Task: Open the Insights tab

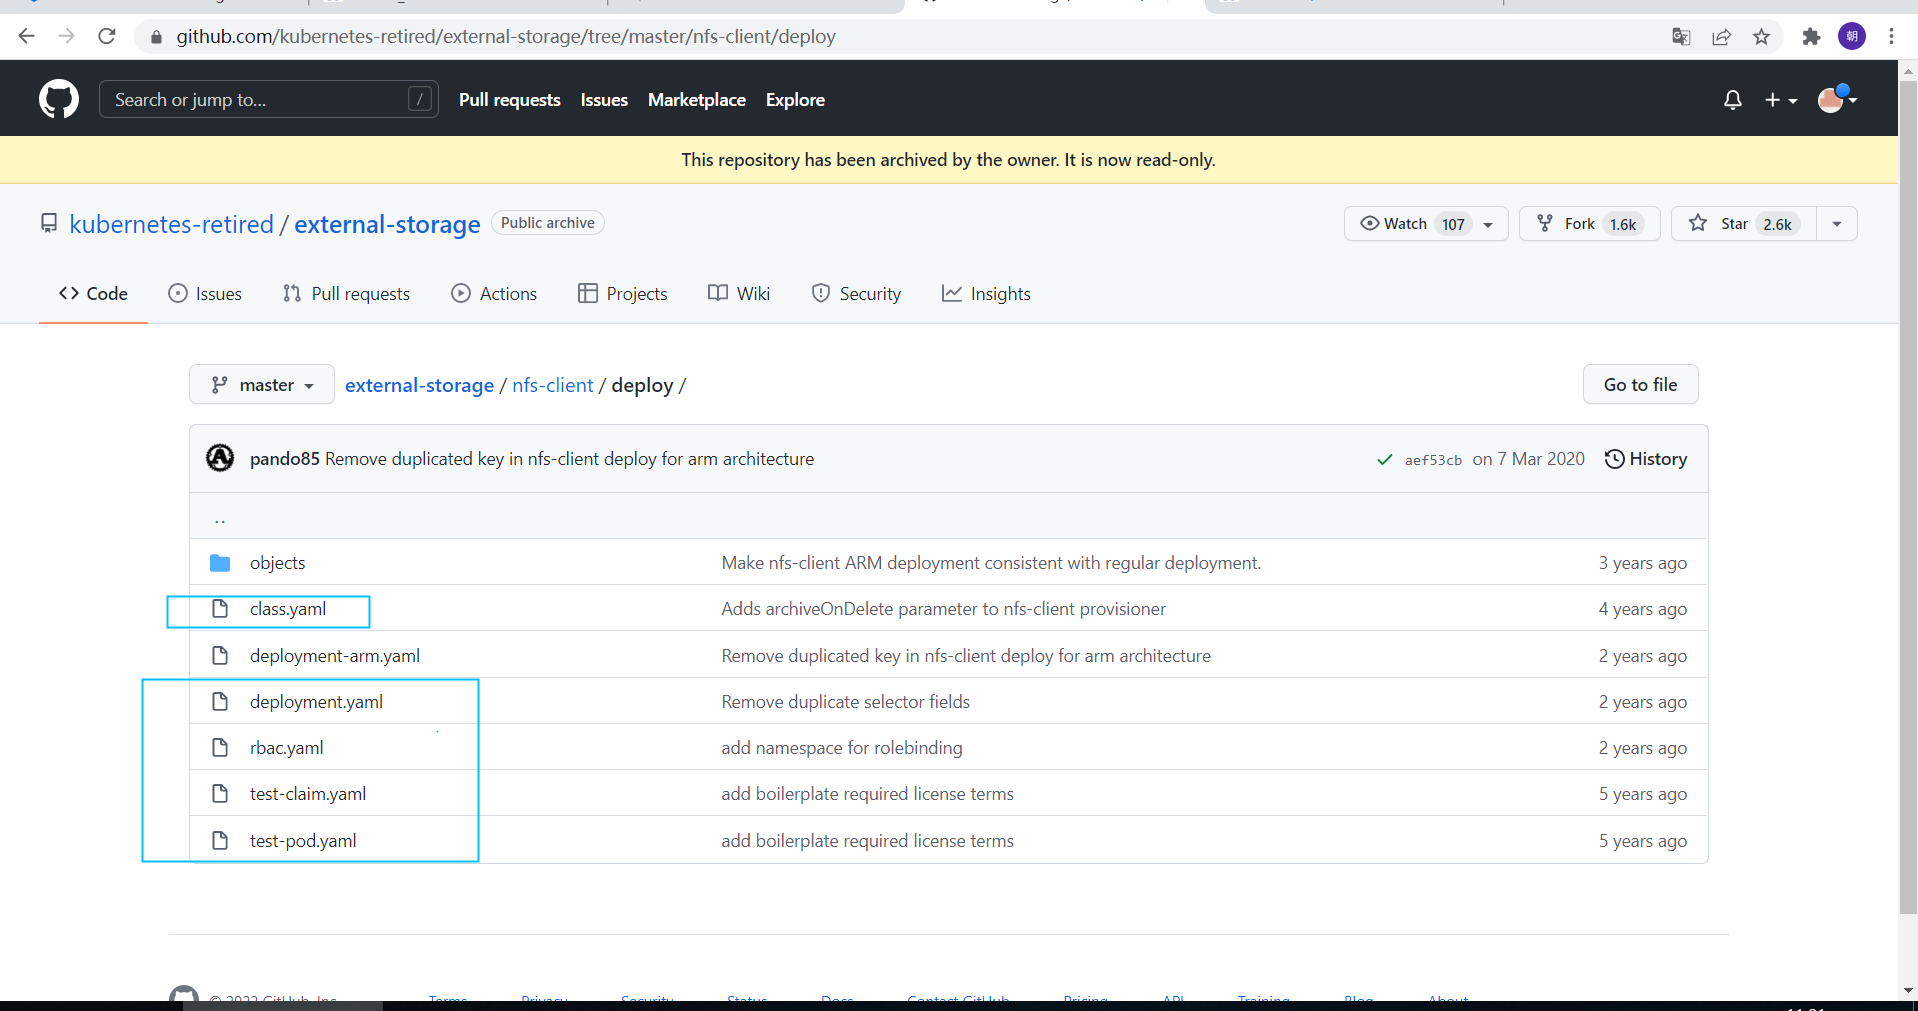Action: pos(986,294)
